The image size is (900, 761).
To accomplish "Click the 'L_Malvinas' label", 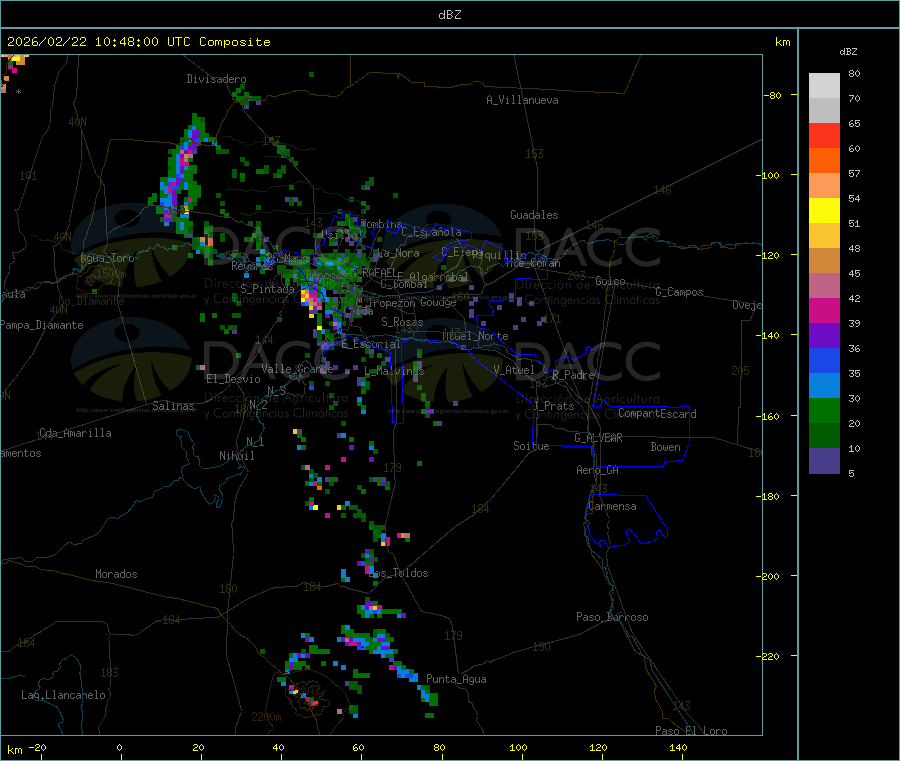I will 394,371.
